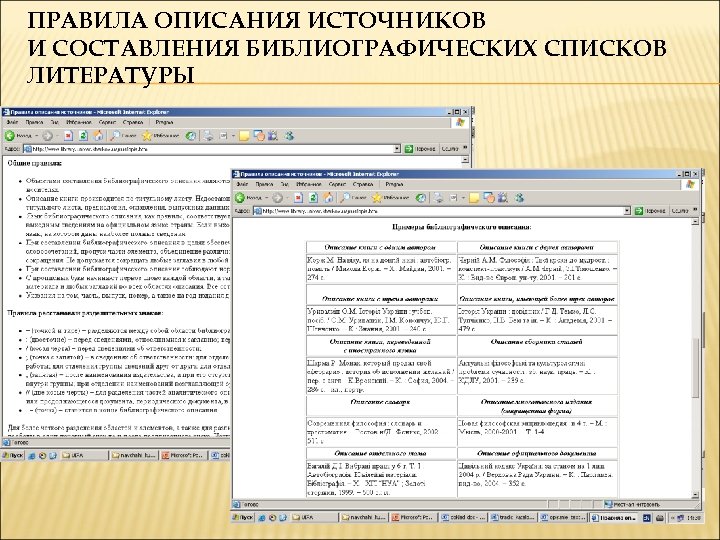This screenshot has width=720, height=540.
Task: Open History in the rear browser window
Action: pos(191,136)
